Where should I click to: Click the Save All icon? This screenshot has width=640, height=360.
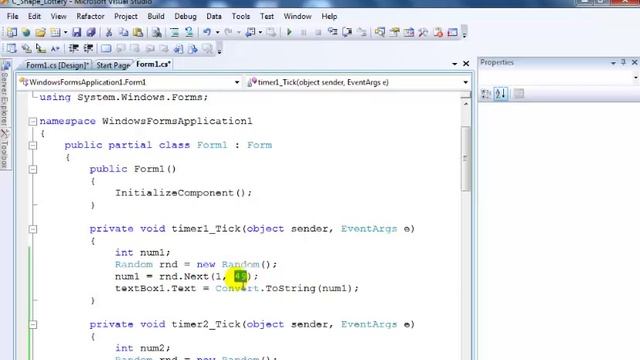[x=91, y=32]
